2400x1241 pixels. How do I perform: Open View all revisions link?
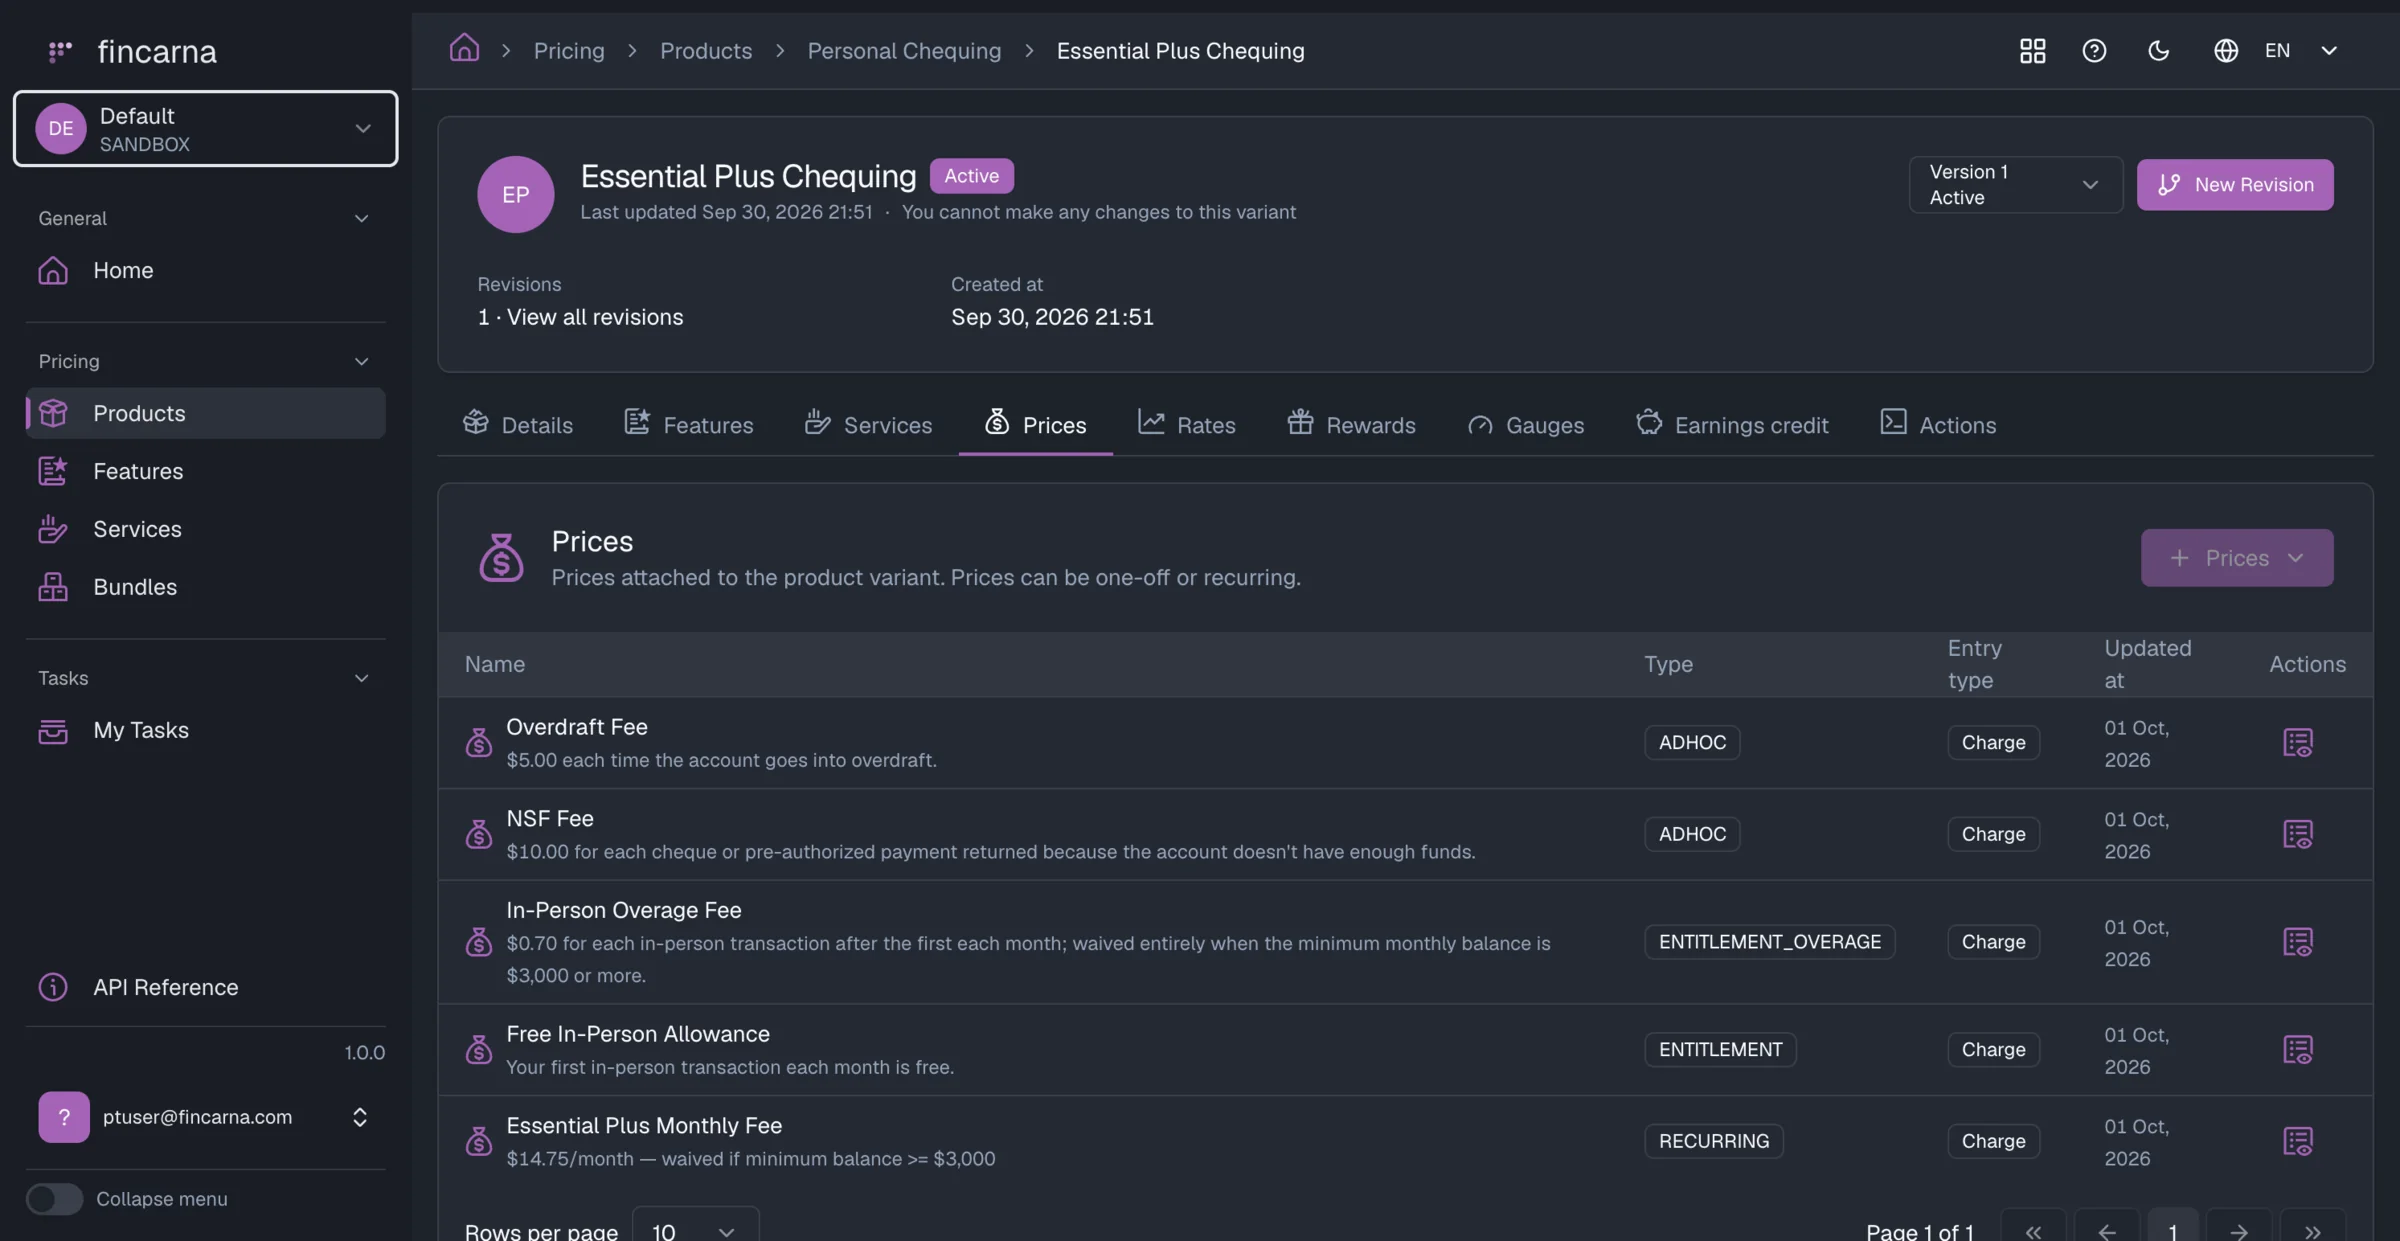click(595, 317)
